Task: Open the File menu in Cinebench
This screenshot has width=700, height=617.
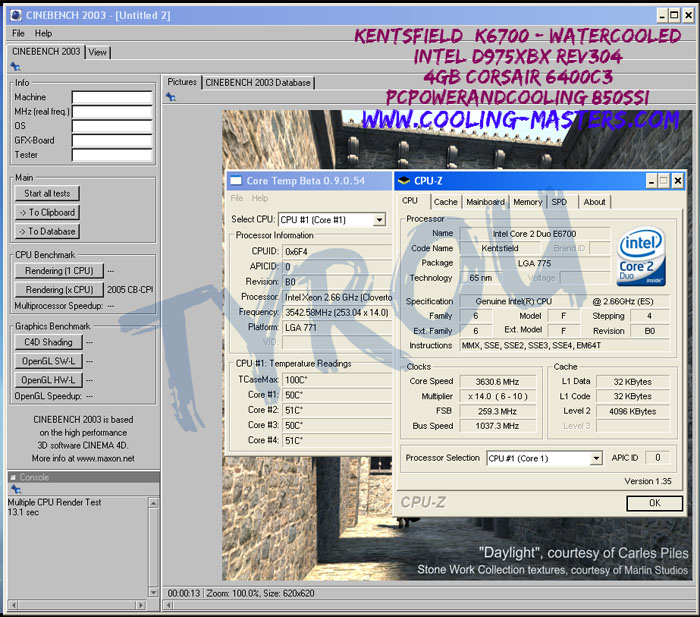Action: coord(18,33)
